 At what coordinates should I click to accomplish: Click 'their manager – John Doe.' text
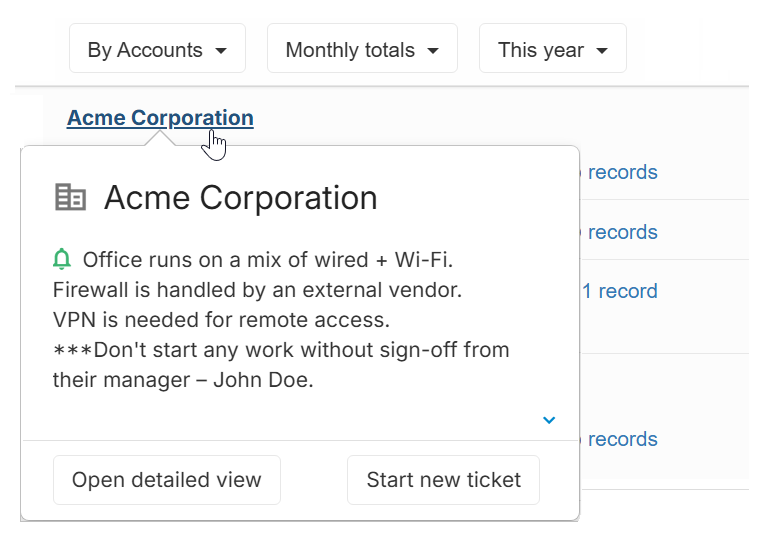(183, 380)
